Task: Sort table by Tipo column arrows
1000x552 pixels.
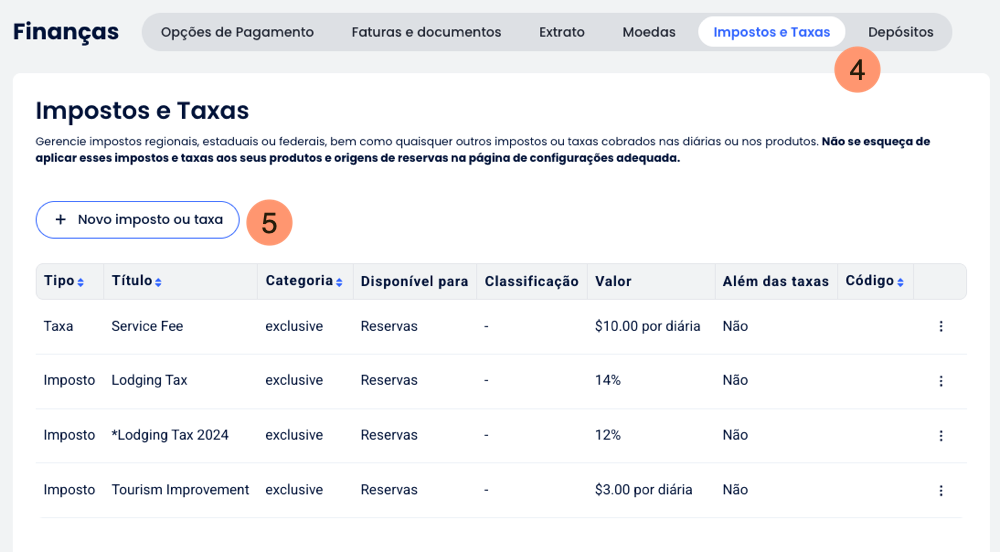Action: (x=81, y=283)
